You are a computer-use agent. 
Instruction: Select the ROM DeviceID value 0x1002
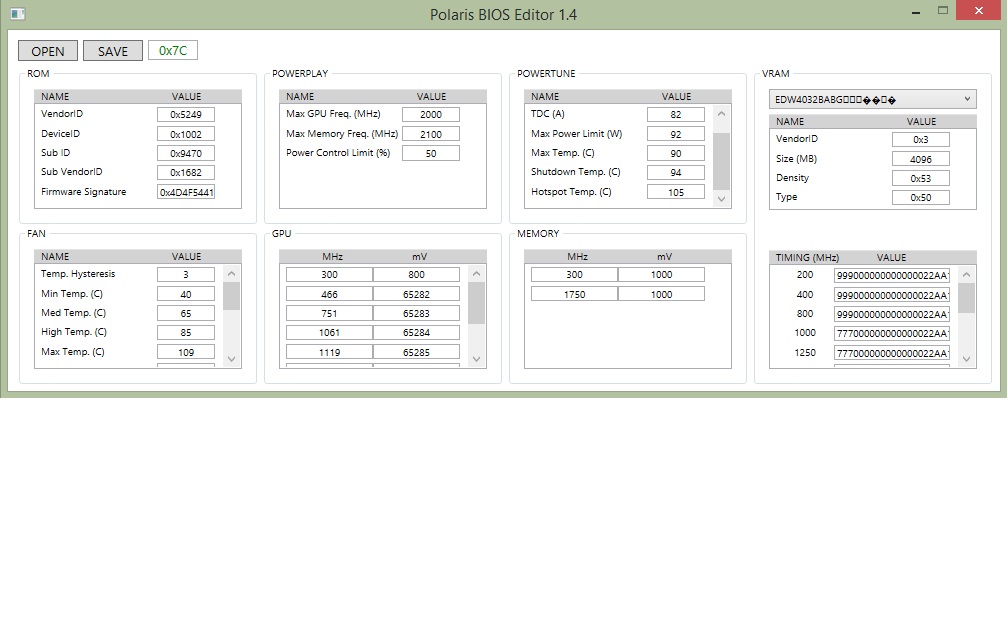tap(186, 134)
